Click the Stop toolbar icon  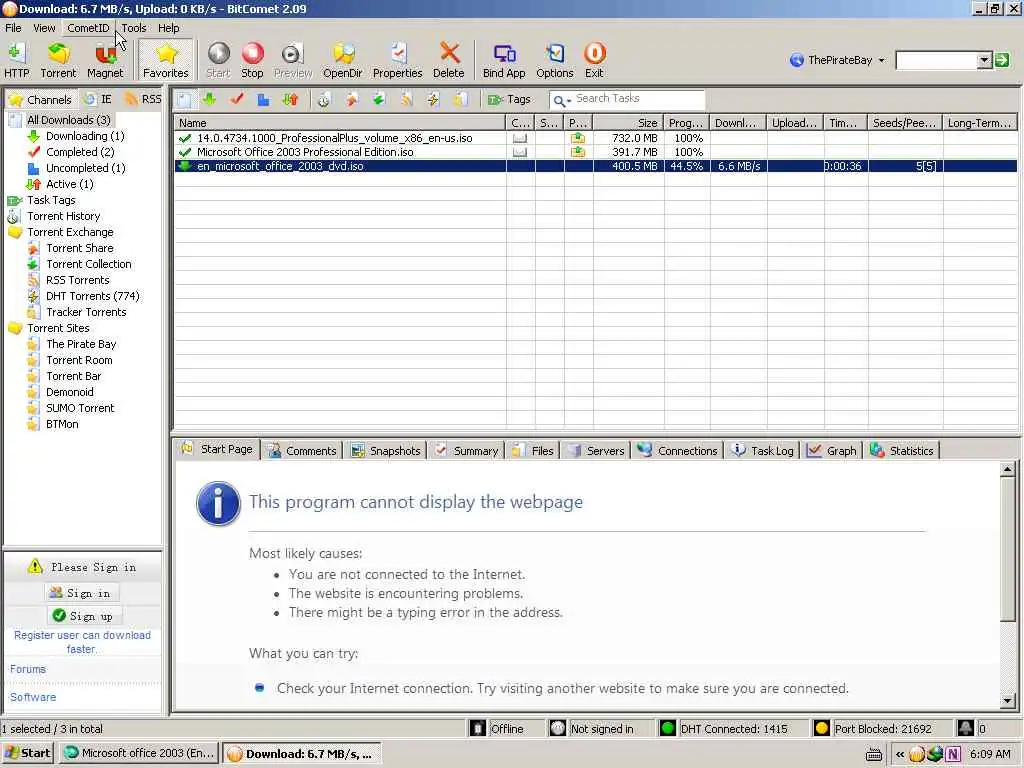[x=252, y=60]
